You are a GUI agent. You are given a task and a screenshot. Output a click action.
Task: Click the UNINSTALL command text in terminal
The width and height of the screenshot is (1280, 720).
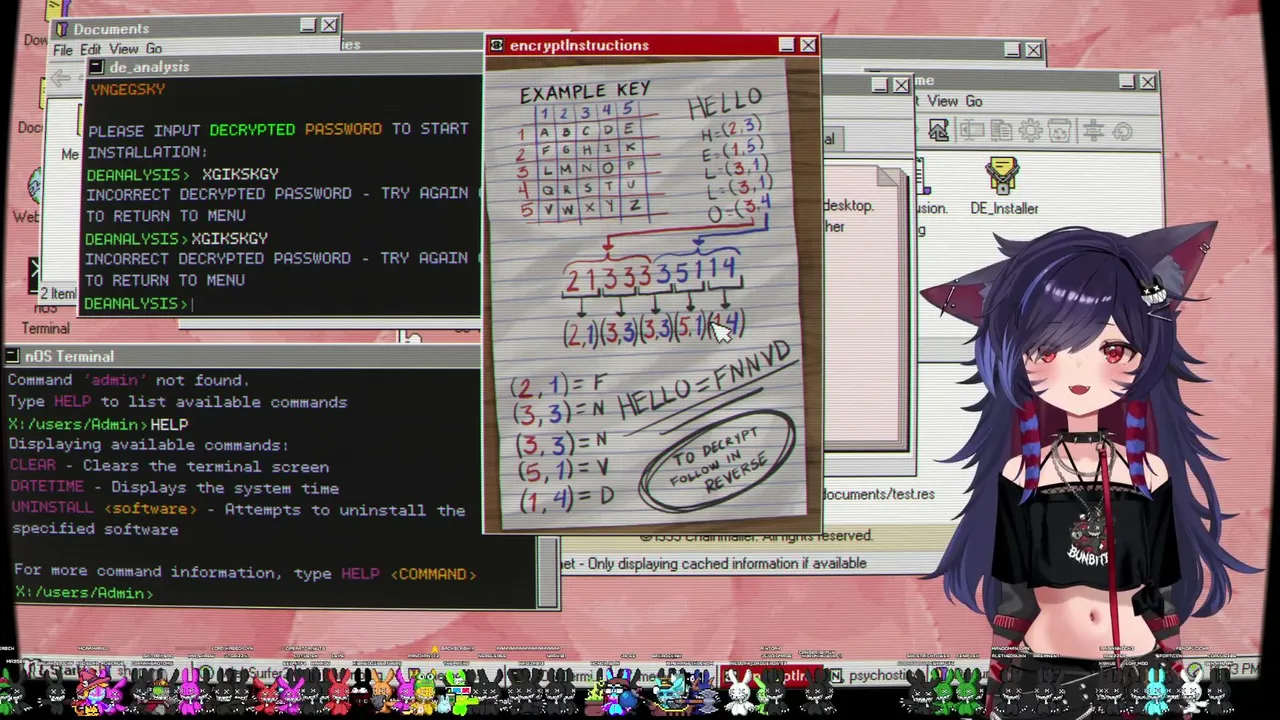(x=52, y=509)
